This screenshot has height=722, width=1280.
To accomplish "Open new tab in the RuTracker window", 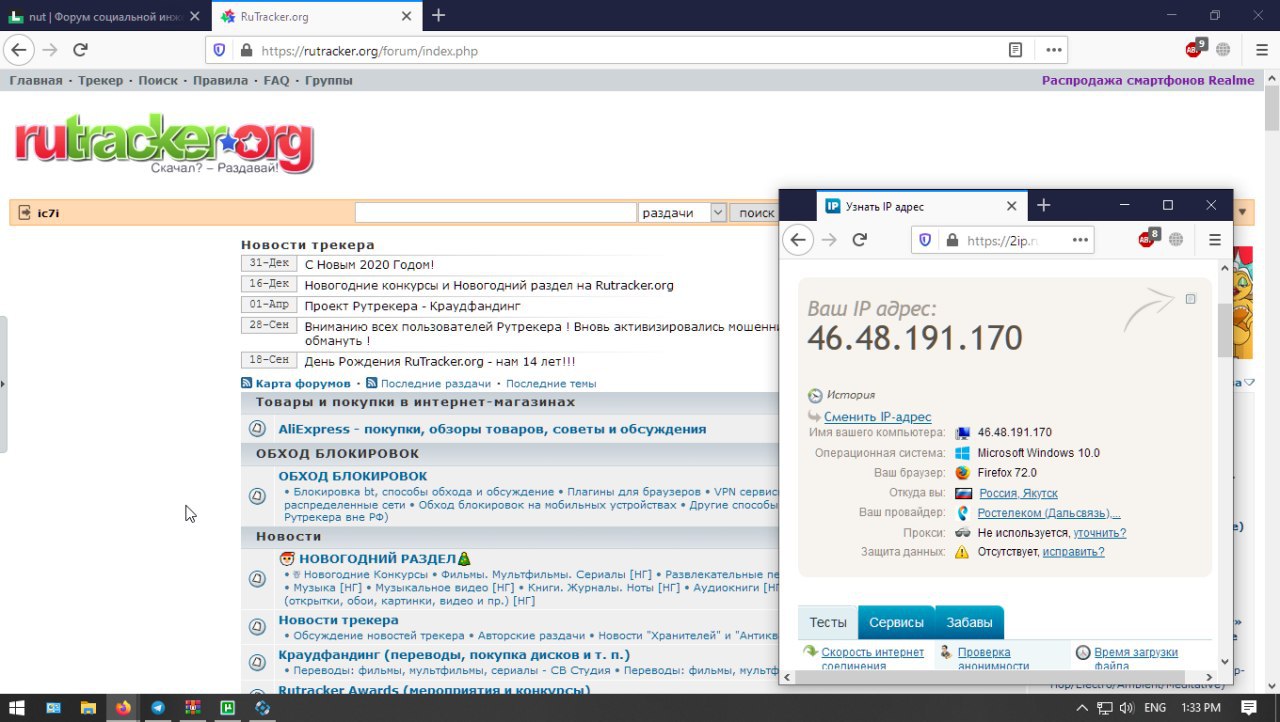I will tap(438, 15).
